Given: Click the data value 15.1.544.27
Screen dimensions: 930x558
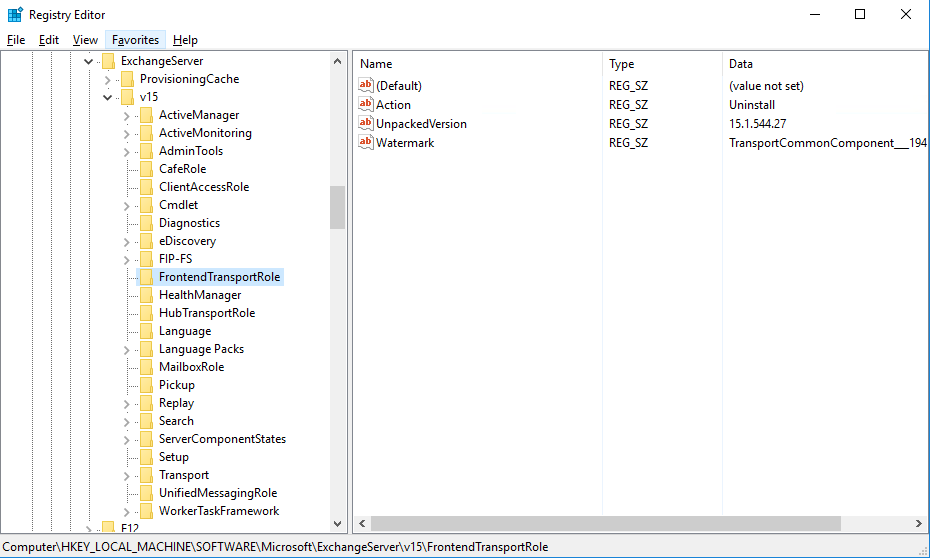Looking at the screenshot, I should 757,123.
